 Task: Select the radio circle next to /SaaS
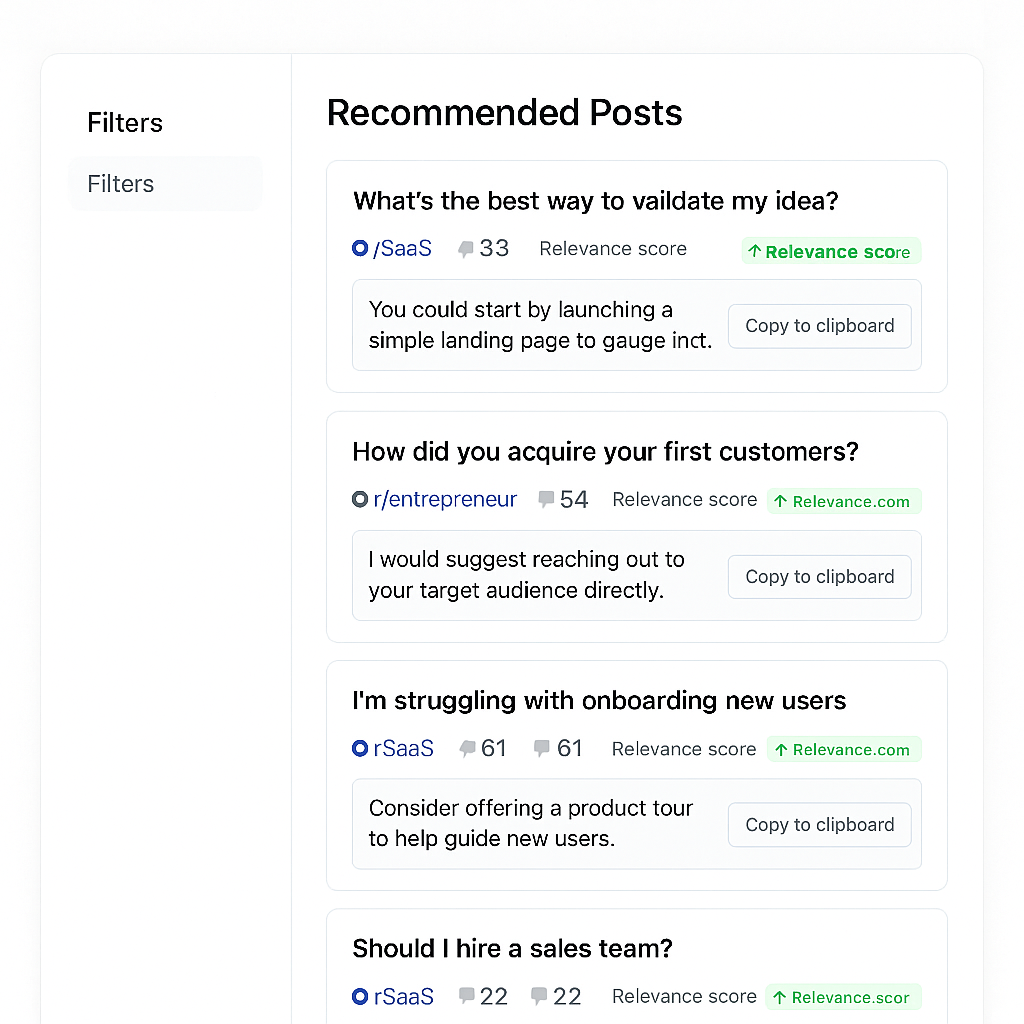pyautogui.click(x=360, y=248)
